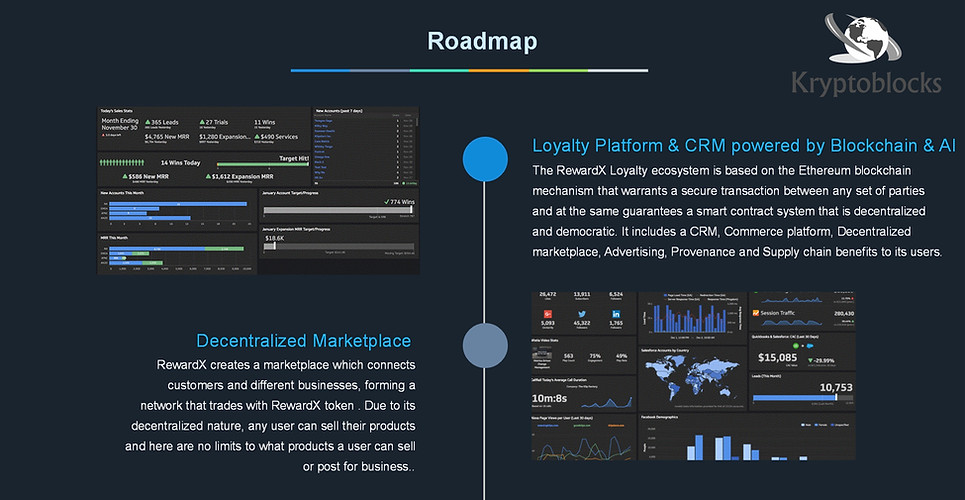The height and width of the screenshot is (500, 965).
Task: Click the LinkedIn icon in the social stats dashboard
Action: tap(616, 314)
